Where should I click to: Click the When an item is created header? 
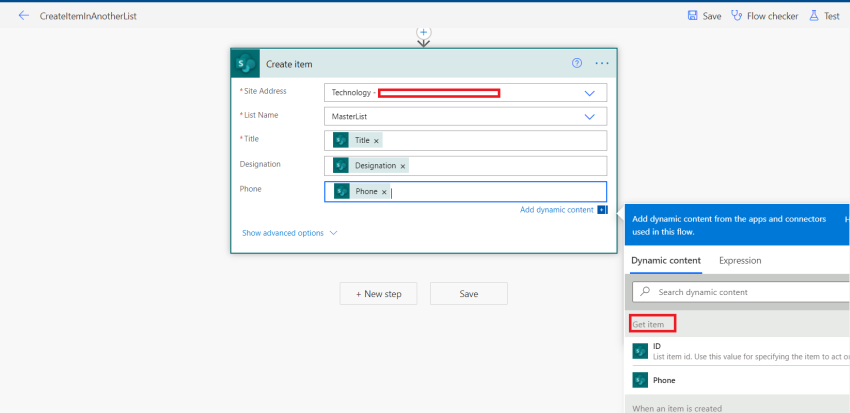click(677, 408)
